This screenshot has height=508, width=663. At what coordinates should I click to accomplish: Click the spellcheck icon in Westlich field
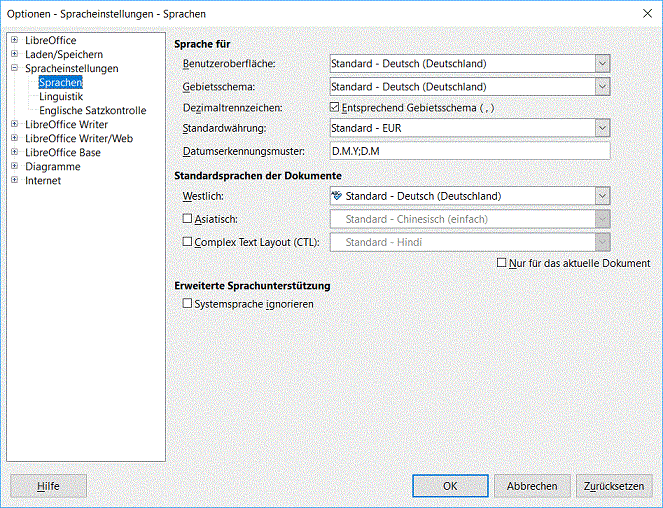337,196
